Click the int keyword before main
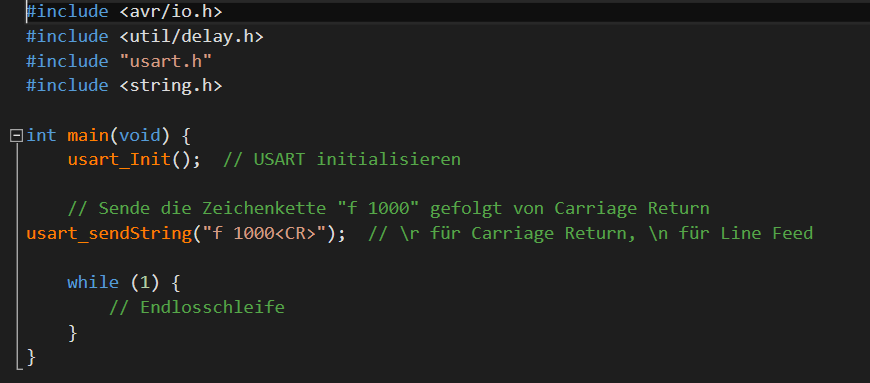The image size is (870, 383). [42, 135]
